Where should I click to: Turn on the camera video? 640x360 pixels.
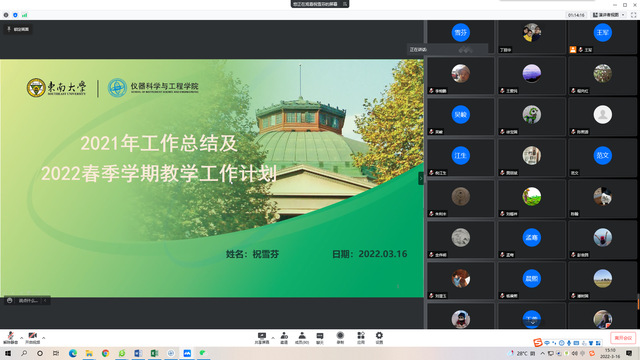33,338
